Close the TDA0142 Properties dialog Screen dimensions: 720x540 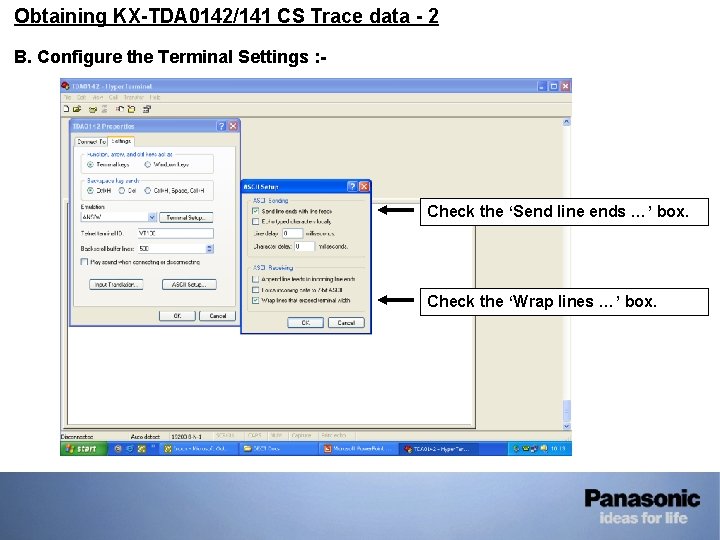pos(233,126)
